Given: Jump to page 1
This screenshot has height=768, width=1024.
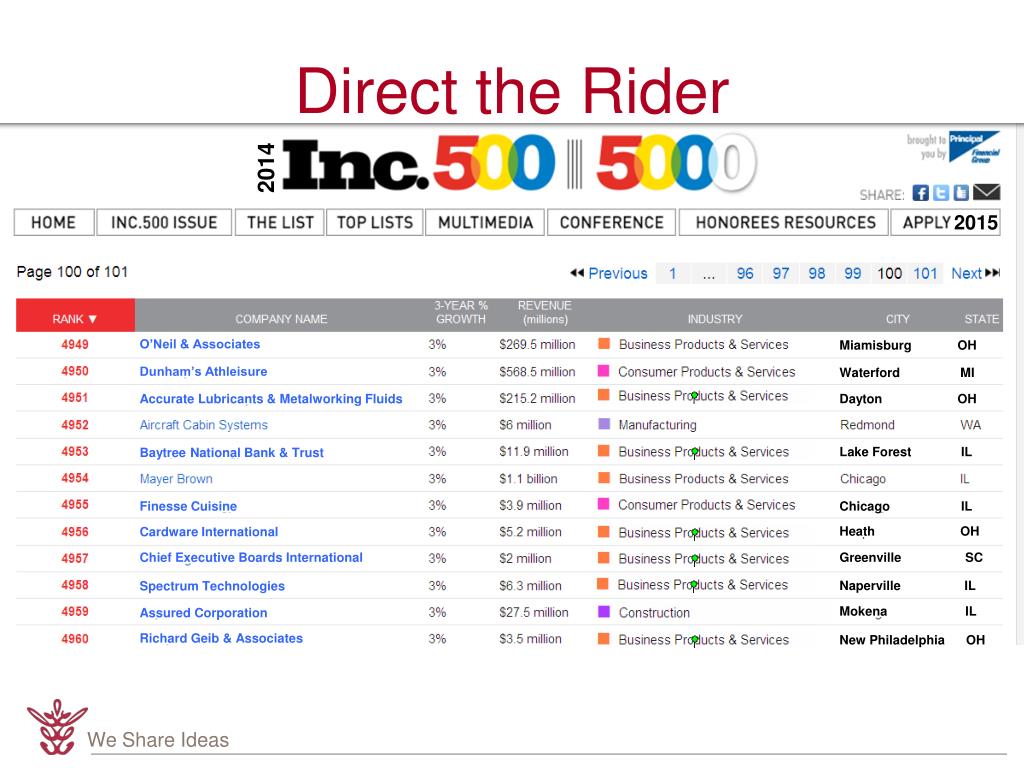Looking at the screenshot, I should click(673, 274).
